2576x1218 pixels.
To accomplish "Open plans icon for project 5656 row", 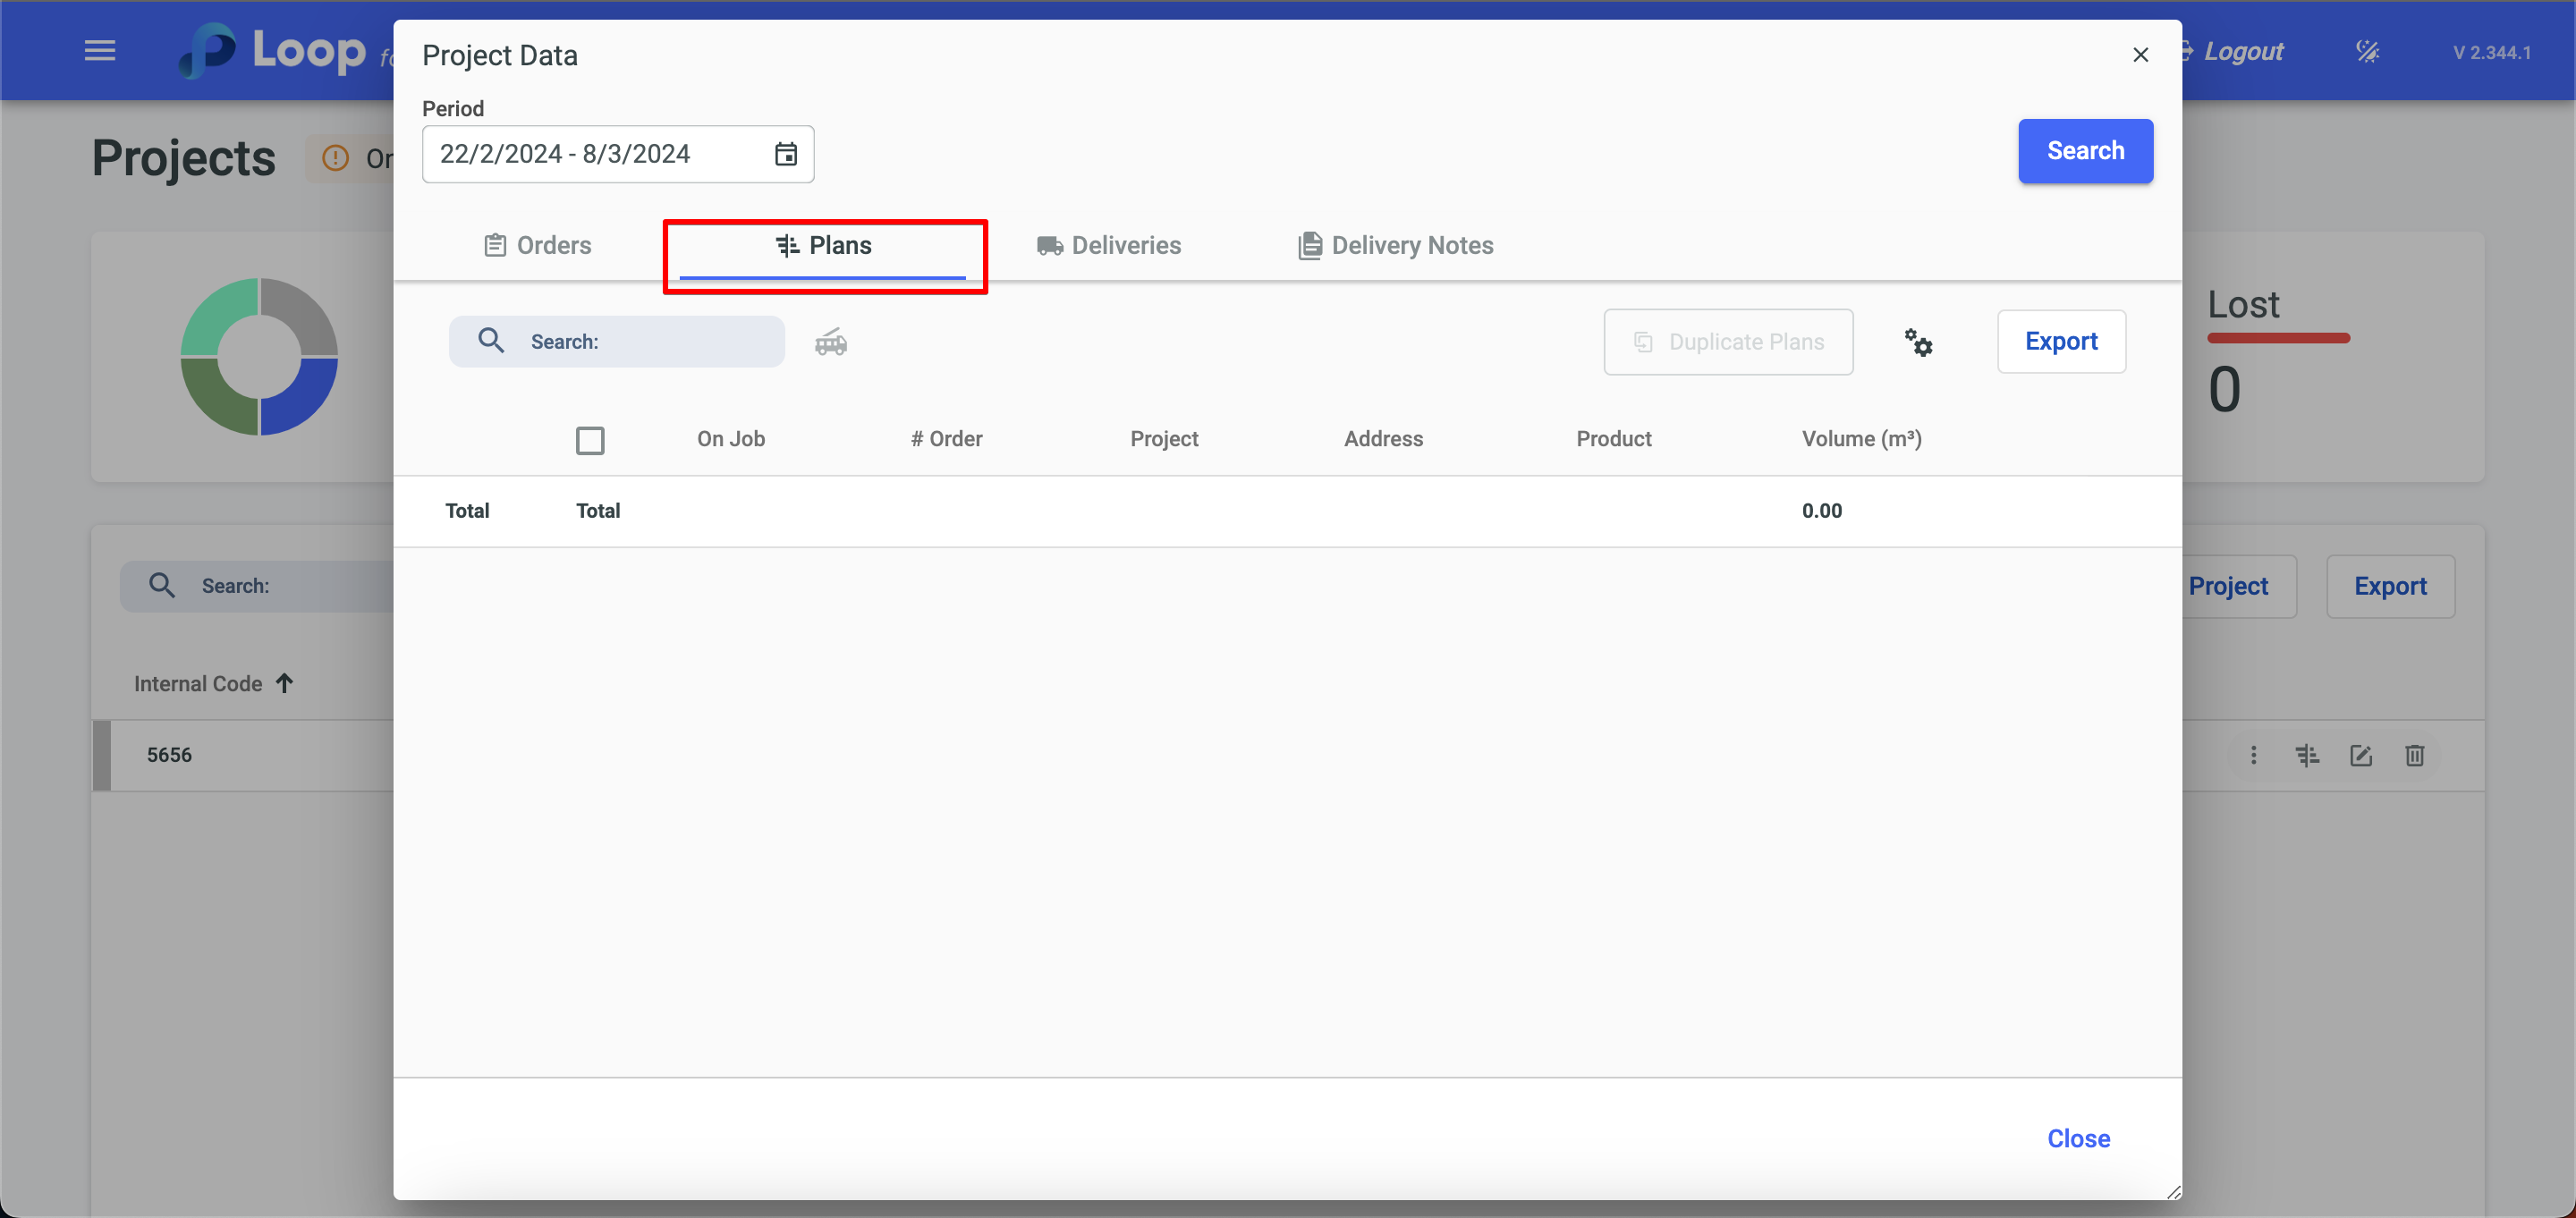I will point(2307,755).
